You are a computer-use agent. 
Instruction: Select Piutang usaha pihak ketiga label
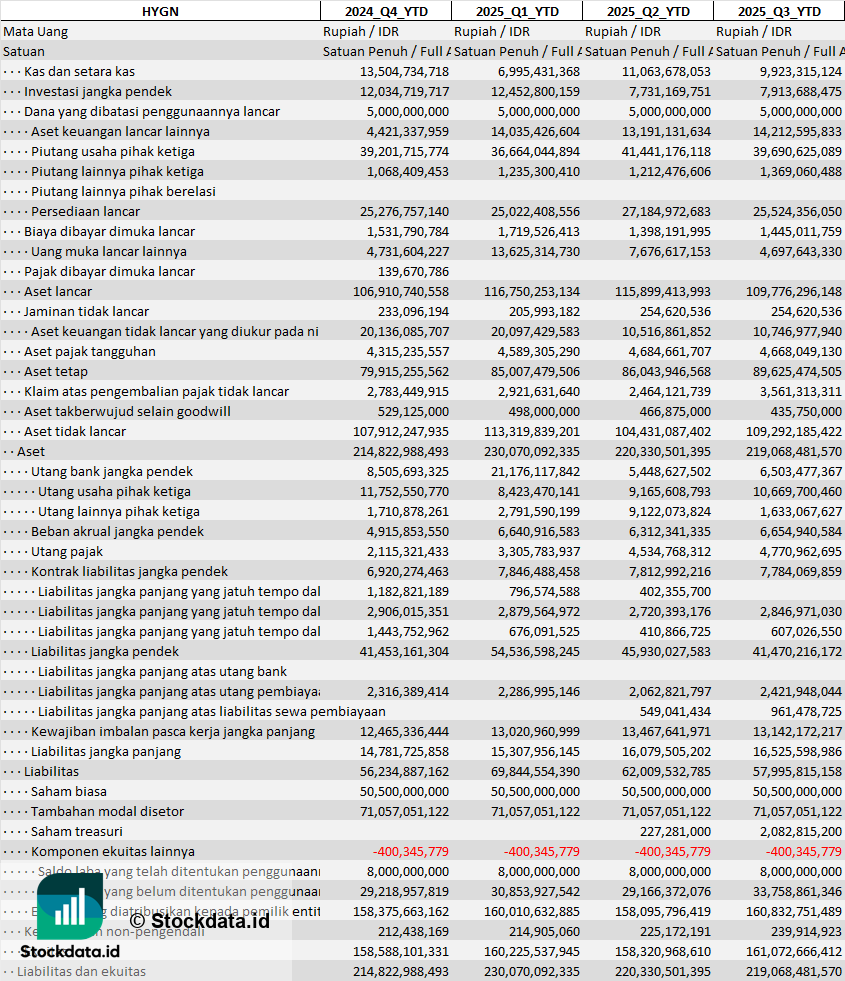[x=113, y=151]
